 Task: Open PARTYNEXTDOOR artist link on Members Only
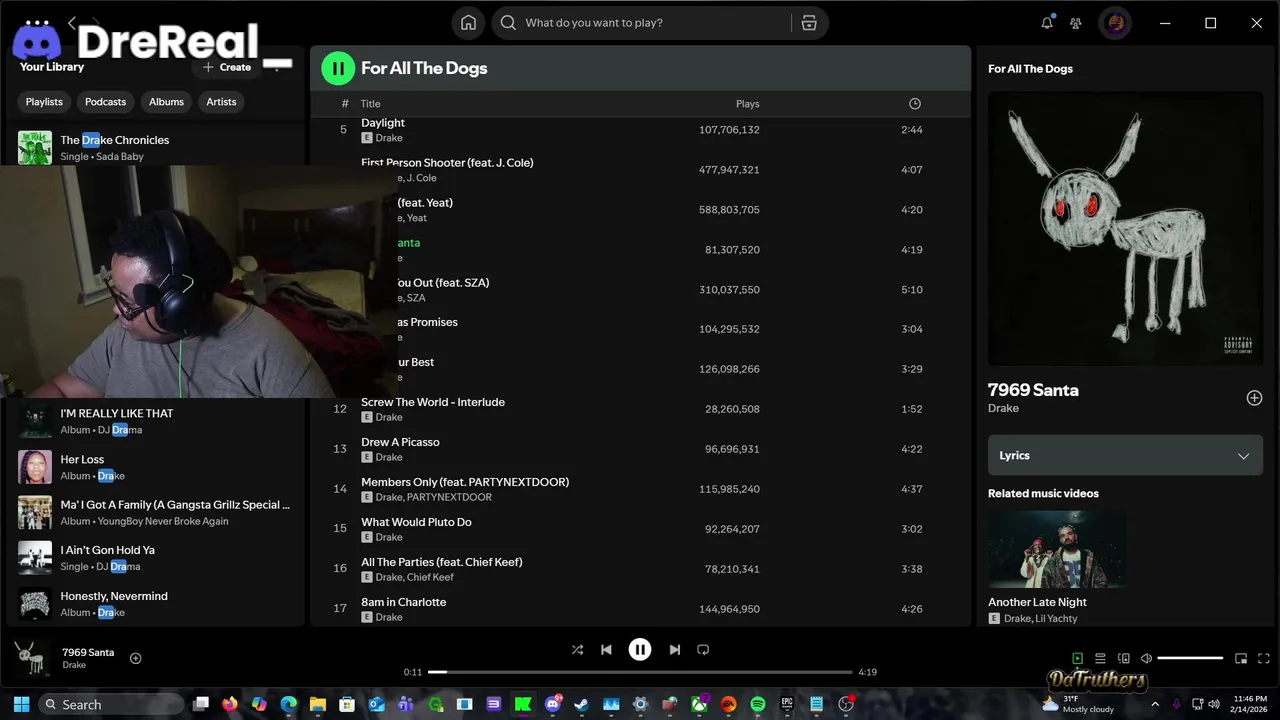[449, 497]
